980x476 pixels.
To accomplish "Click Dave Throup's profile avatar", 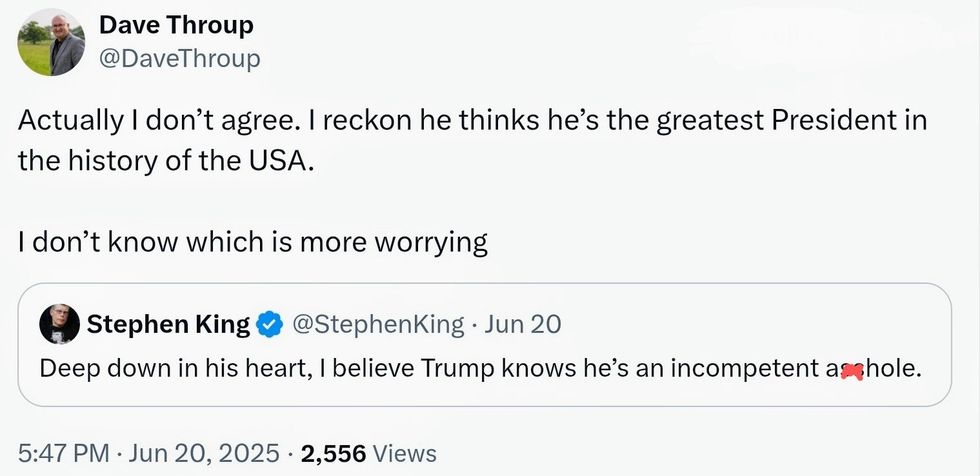I will 52,42.
